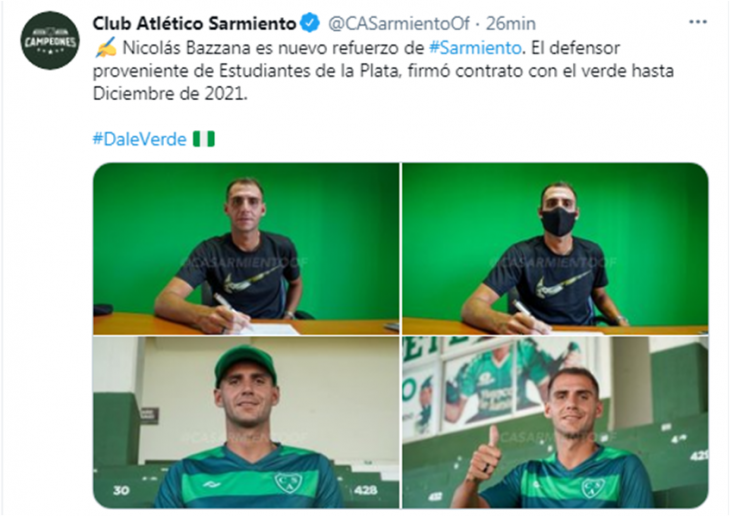730x516 pixels.
Task: View photo of player in green cap
Action: tap(246, 422)
